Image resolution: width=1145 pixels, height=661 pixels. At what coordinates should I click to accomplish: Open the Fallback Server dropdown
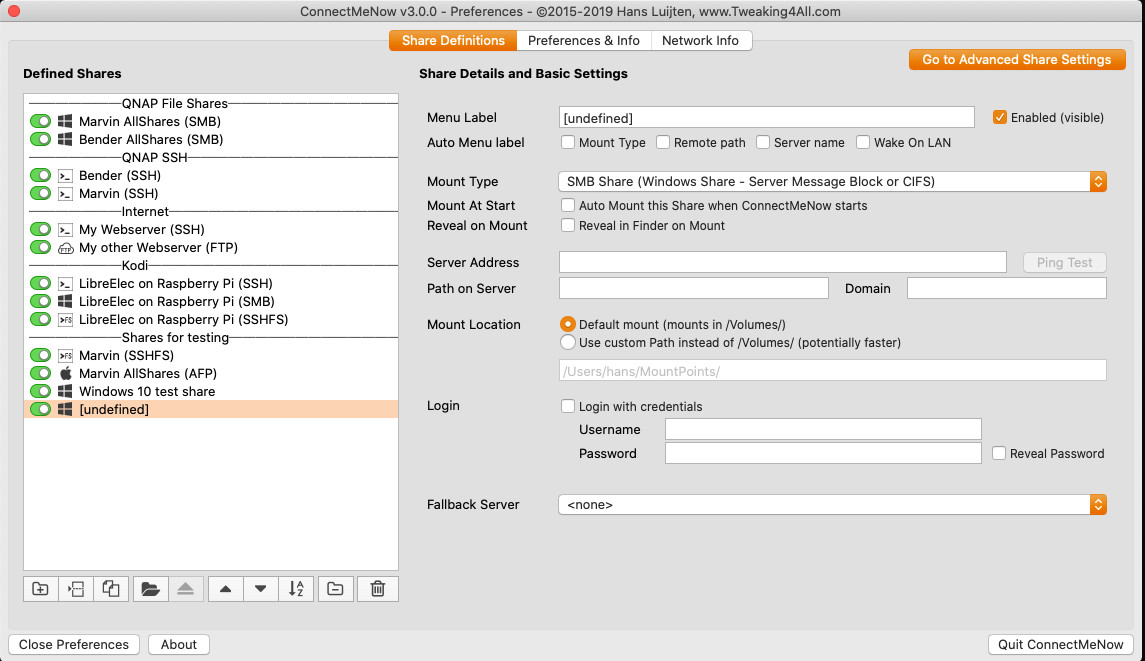(x=832, y=505)
